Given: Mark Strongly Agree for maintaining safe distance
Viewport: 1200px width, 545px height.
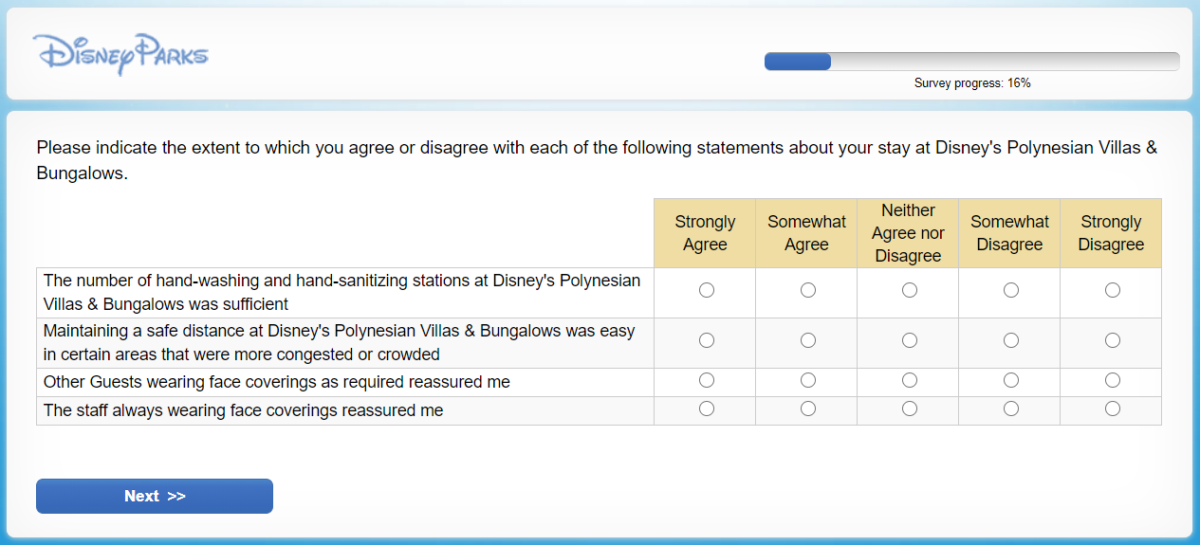Looking at the screenshot, I should (707, 340).
